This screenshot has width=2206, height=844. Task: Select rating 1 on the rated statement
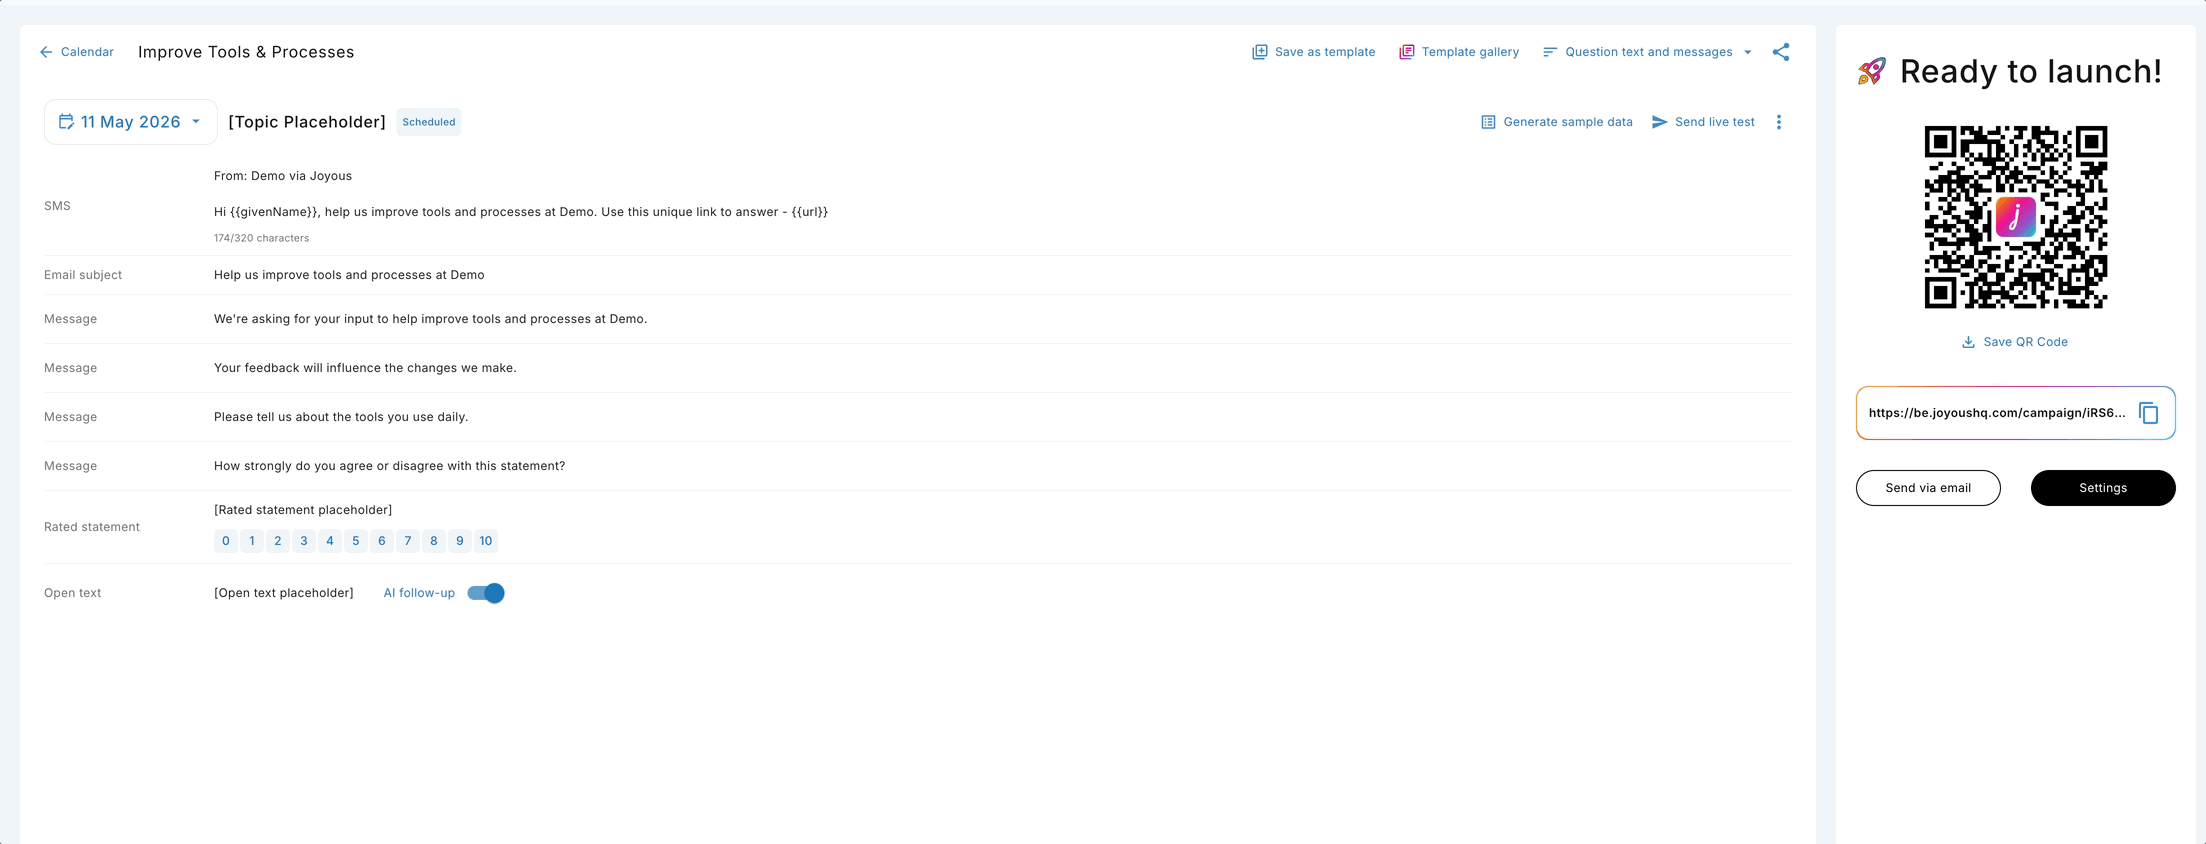(x=252, y=541)
